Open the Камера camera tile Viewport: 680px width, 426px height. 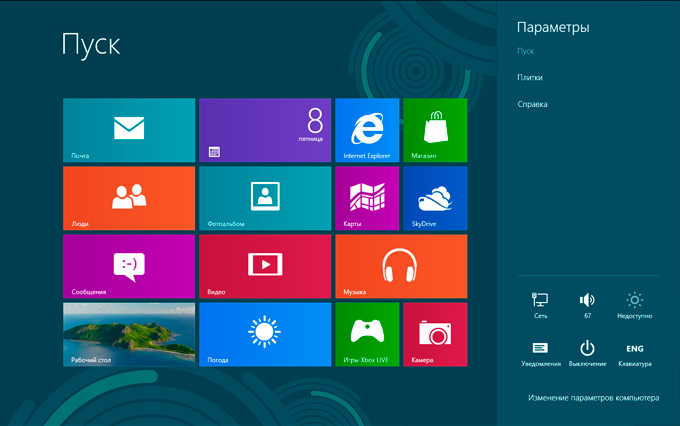[435, 334]
